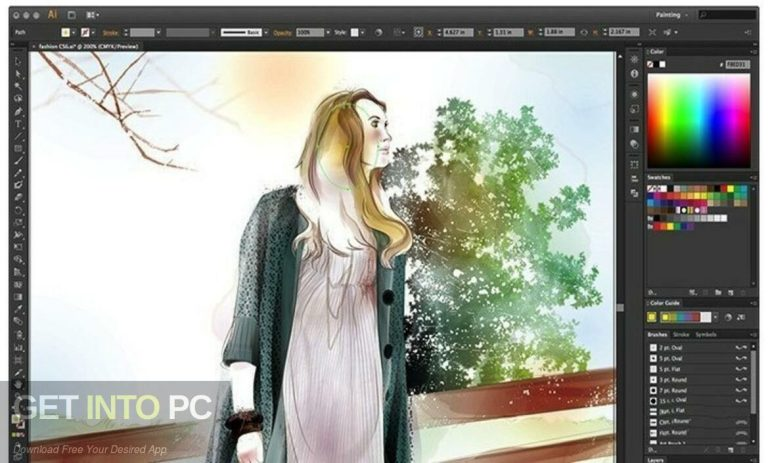Screen dimensions: 768x463
Task: Select the 3 pt. Round brush
Action: tap(698, 380)
